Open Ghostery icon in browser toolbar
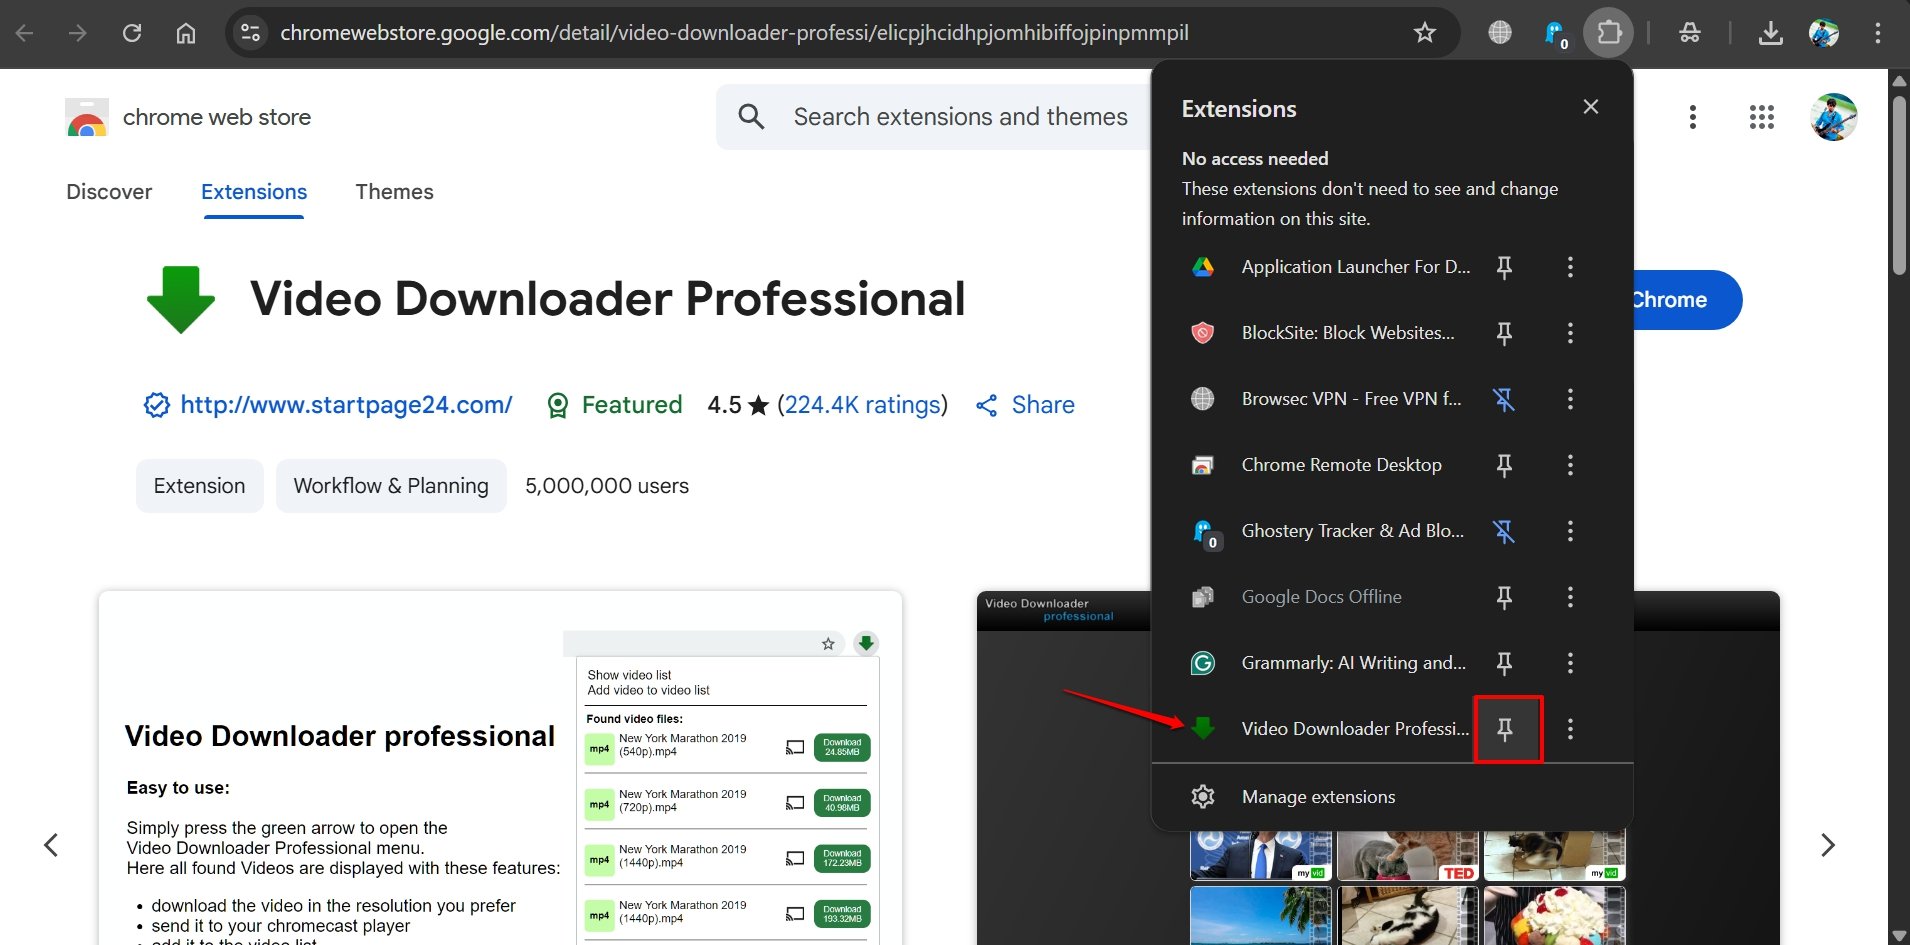The image size is (1910, 945). pyautogui.click(x=1556, y=35)
